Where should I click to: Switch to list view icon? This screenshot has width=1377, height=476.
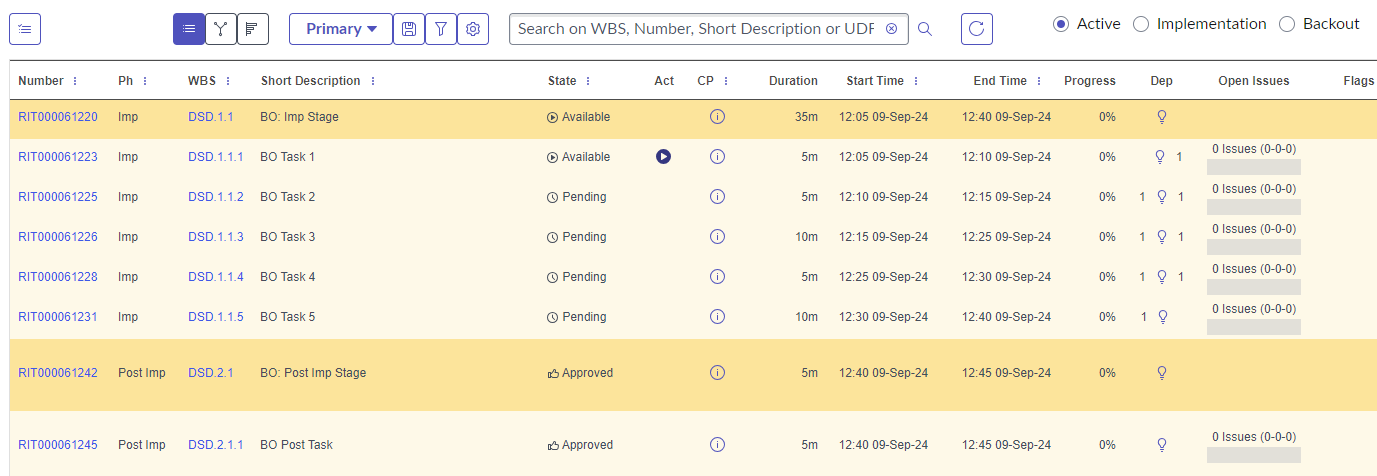[x=189, y=29]
